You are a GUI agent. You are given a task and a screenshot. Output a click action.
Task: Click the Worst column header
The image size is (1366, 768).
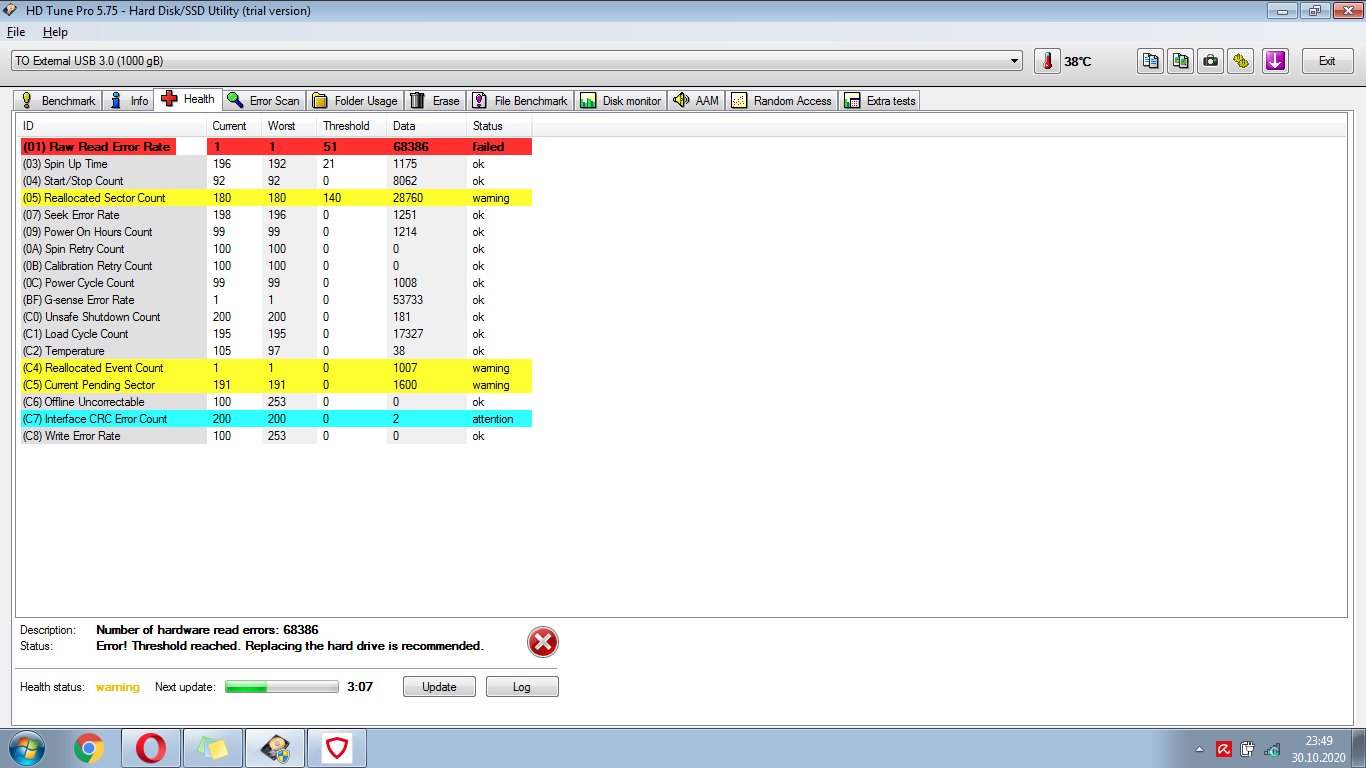(x=289, y=126)
